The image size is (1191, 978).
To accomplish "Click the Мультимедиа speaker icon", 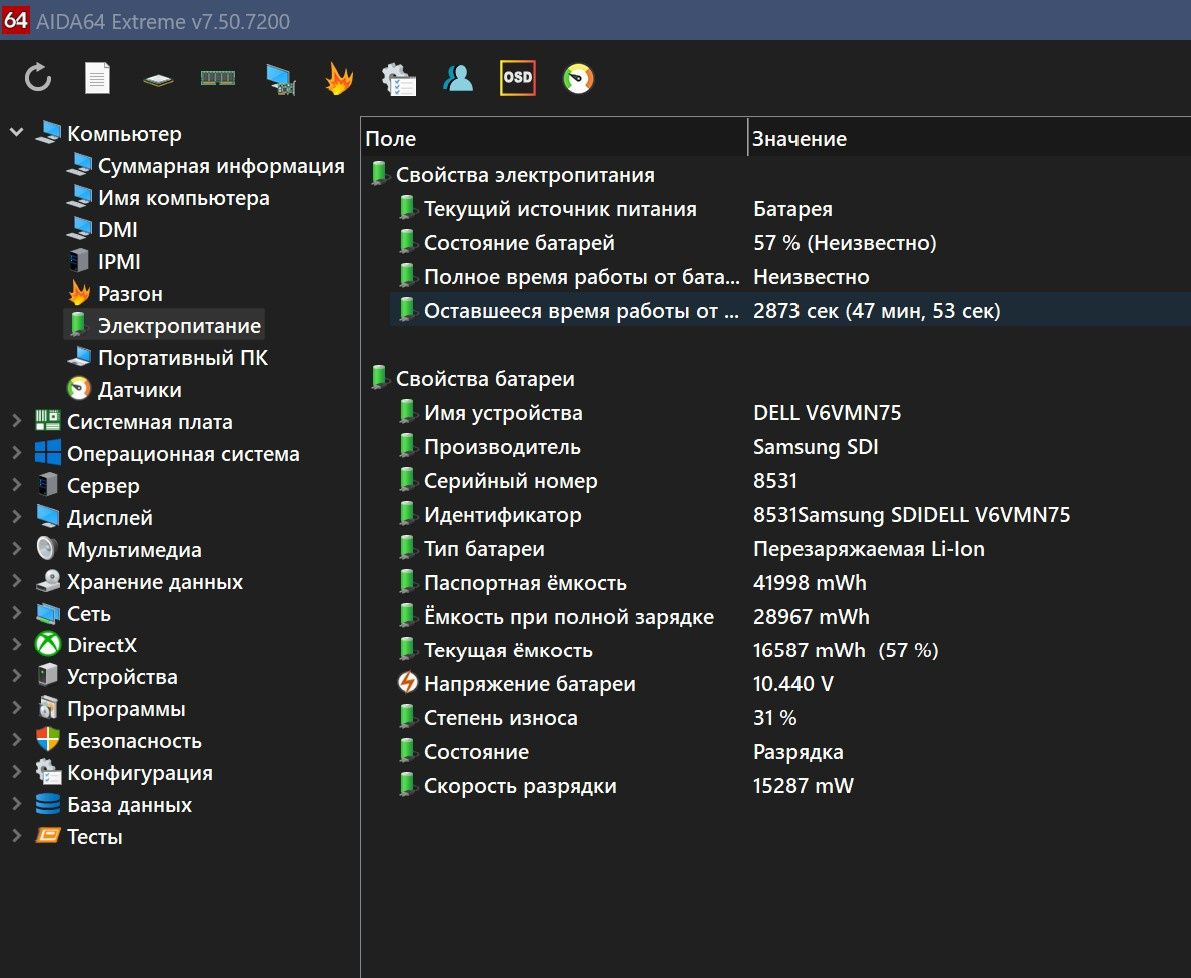I will tap(47, 548).
